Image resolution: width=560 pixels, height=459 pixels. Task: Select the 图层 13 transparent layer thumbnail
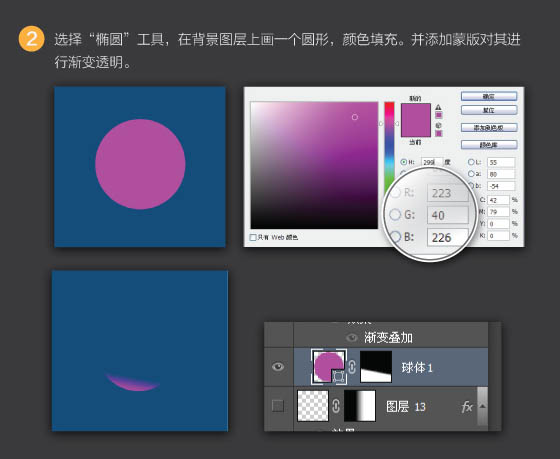tap(313, 406)
